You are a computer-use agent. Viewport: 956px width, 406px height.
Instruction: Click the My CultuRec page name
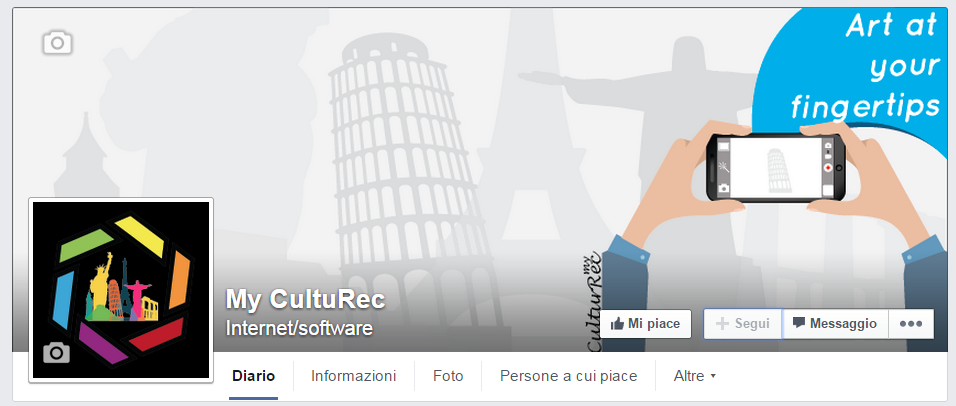click(x=305, y=299)
